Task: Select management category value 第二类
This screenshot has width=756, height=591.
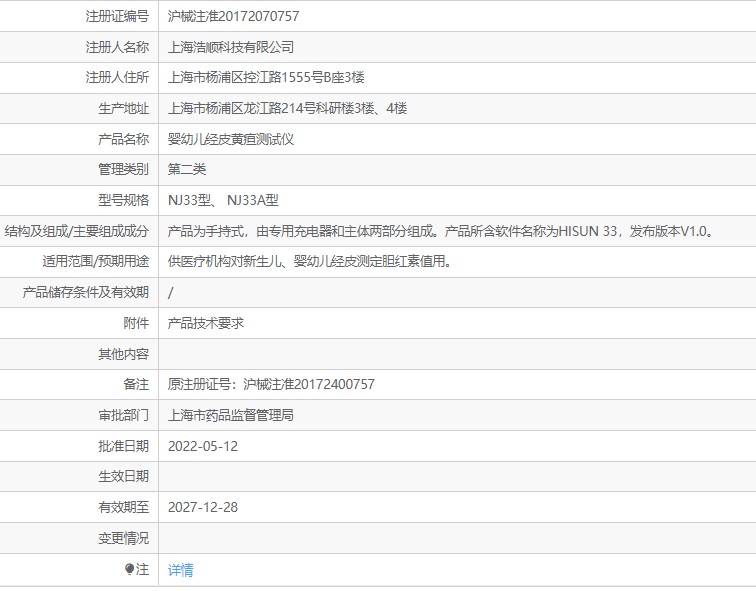Action: 187,169
